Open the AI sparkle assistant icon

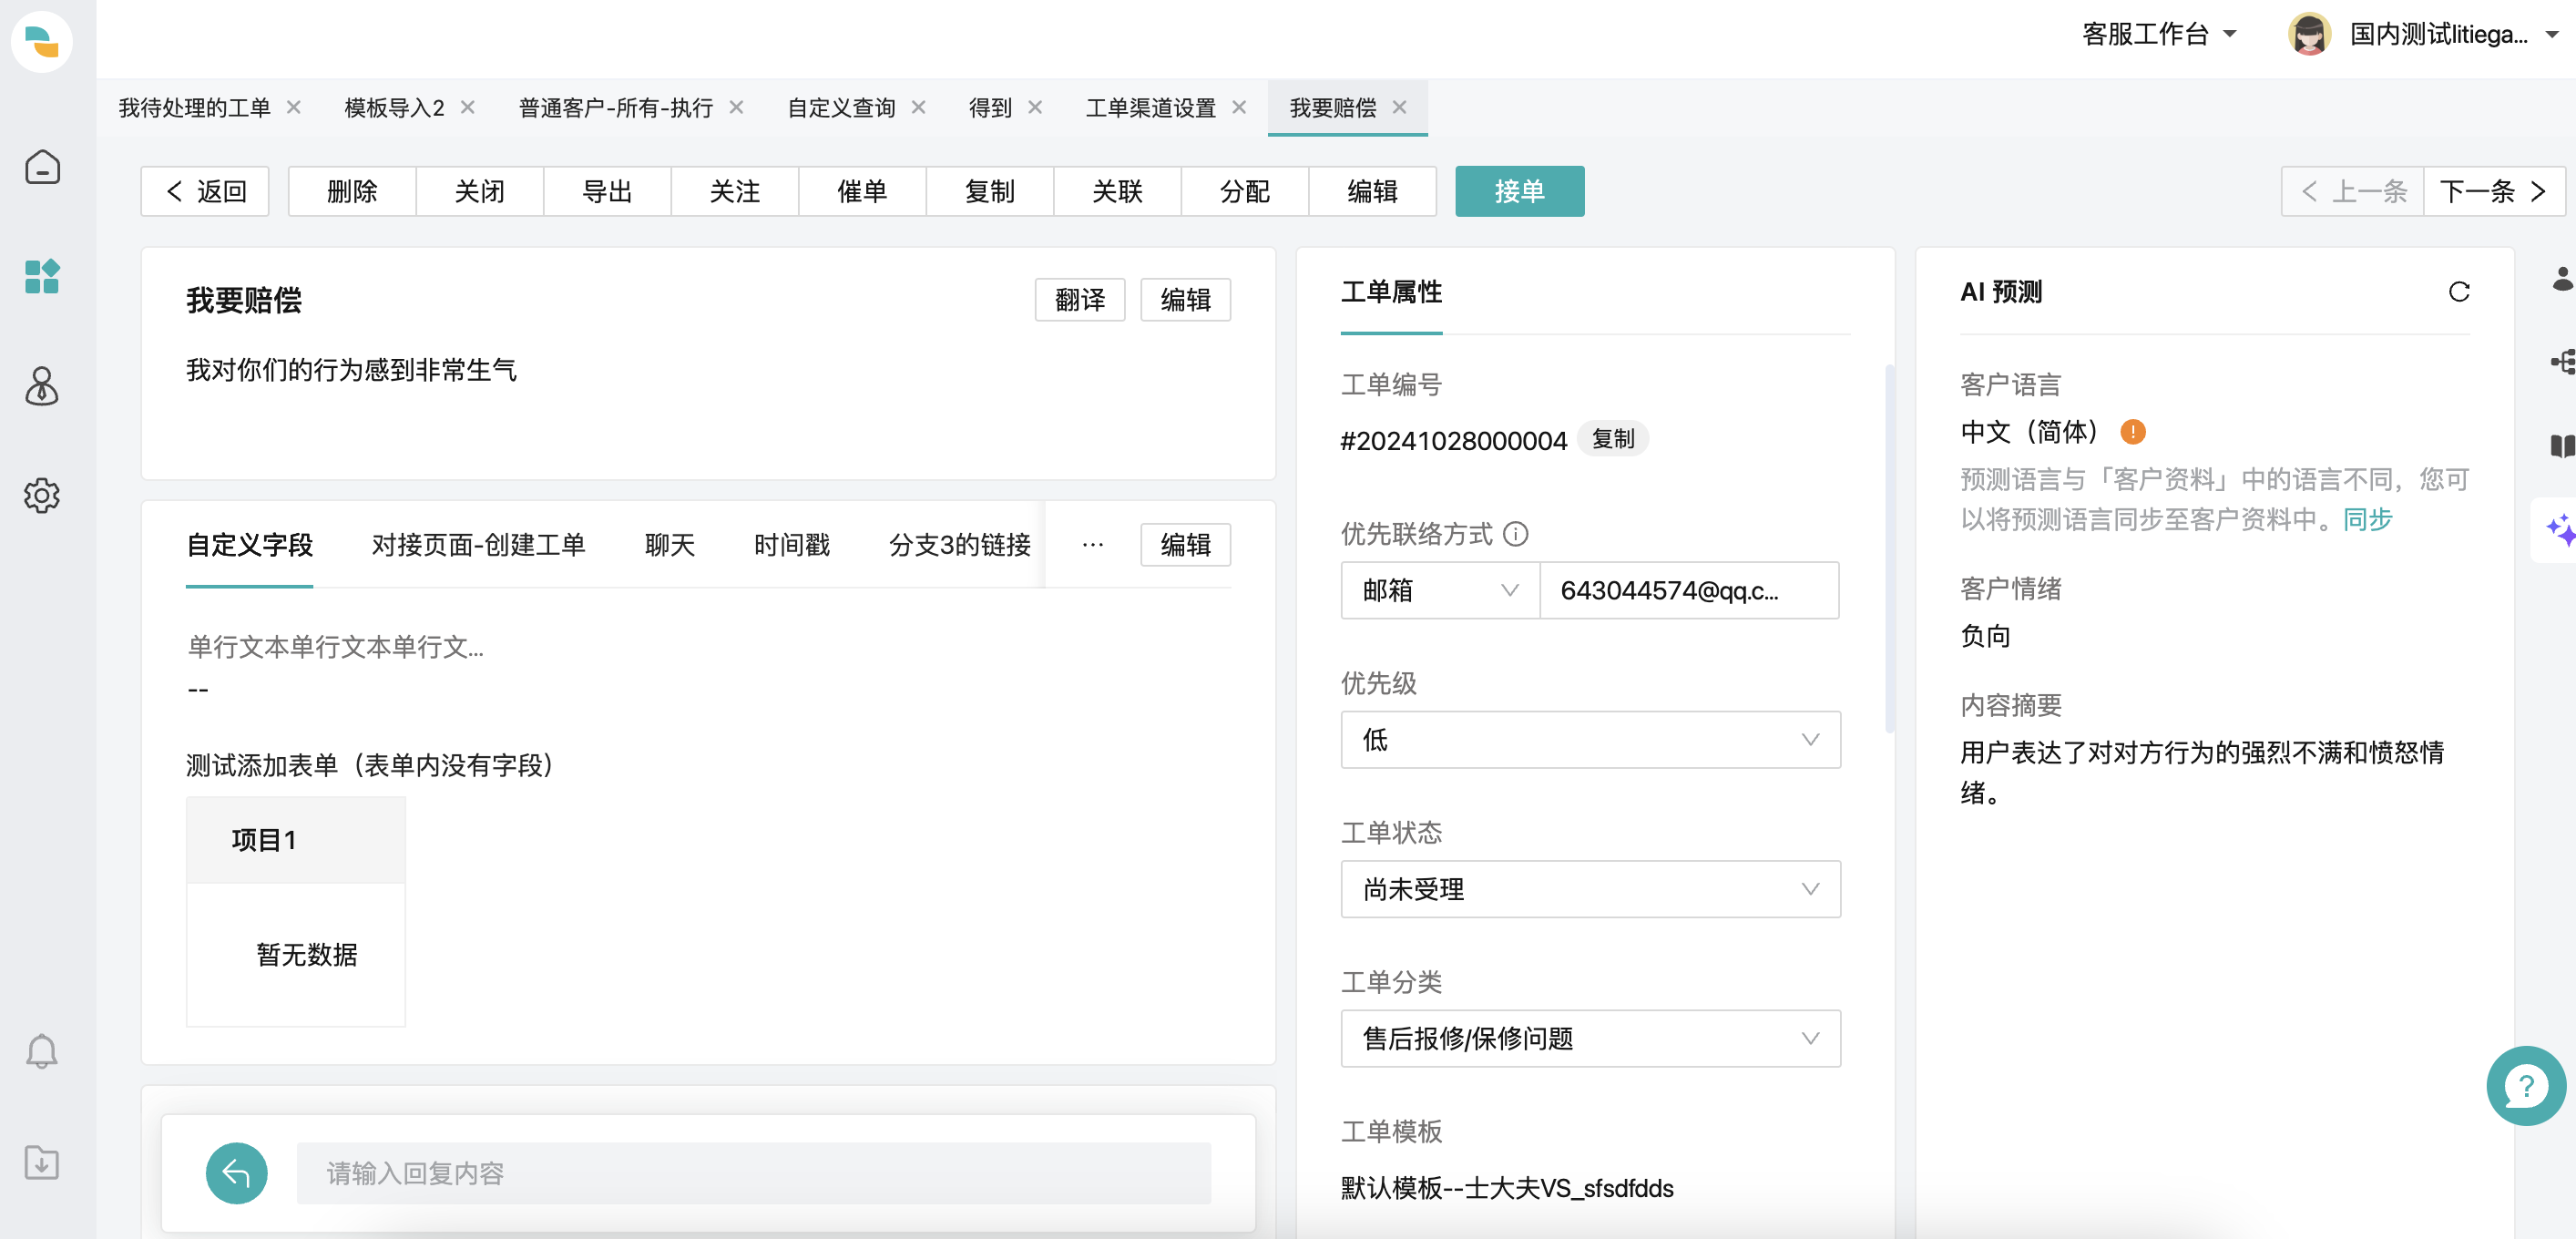2560,530
